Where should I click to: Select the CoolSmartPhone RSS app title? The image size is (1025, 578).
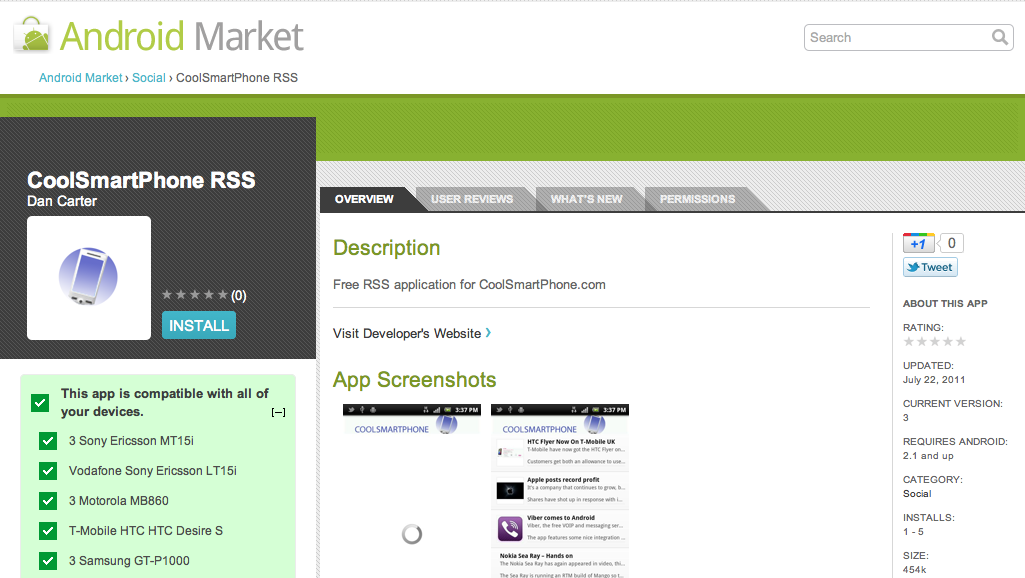point(141,180)
